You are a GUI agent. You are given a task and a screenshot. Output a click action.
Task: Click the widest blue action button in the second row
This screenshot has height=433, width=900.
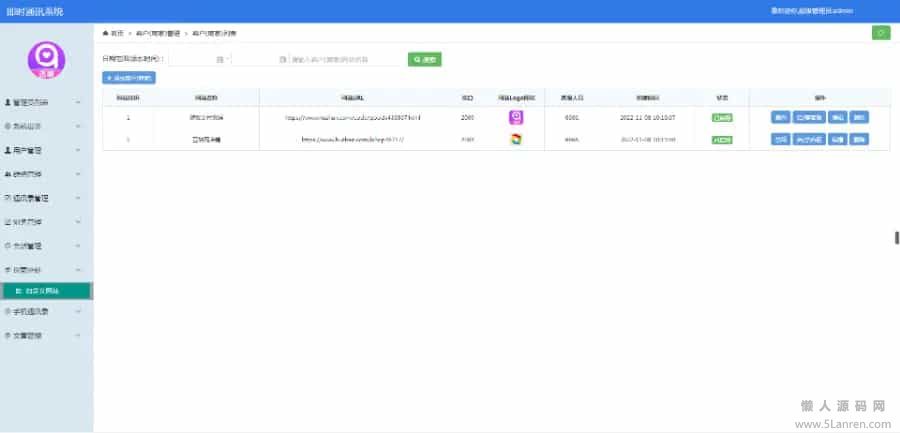coord(809,139)
